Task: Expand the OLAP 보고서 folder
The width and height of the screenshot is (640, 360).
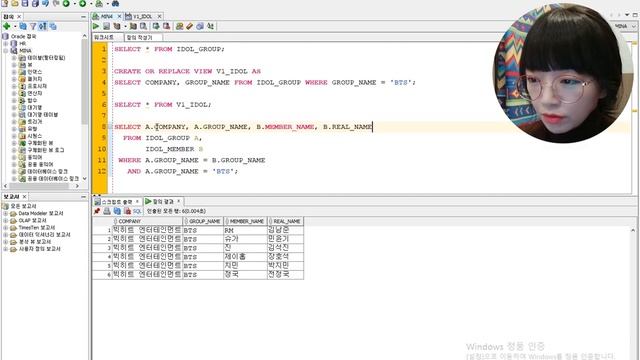Action: click(6, 220)
